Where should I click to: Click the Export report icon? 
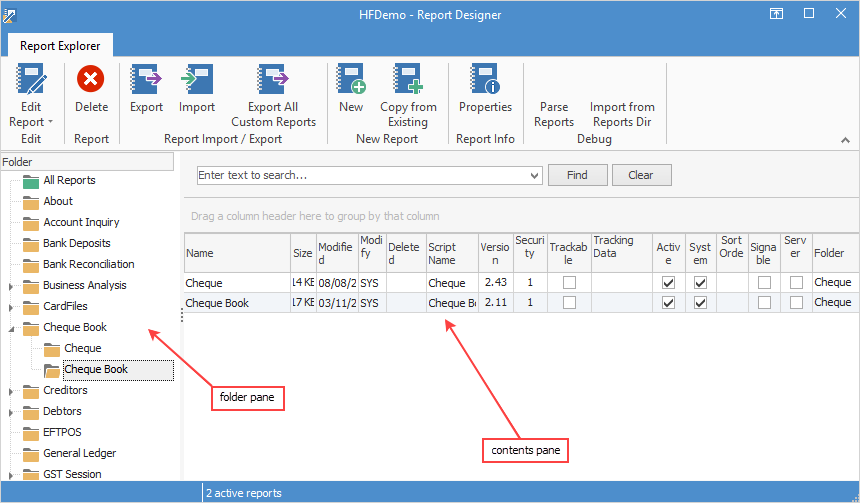(x=146, y=79)
